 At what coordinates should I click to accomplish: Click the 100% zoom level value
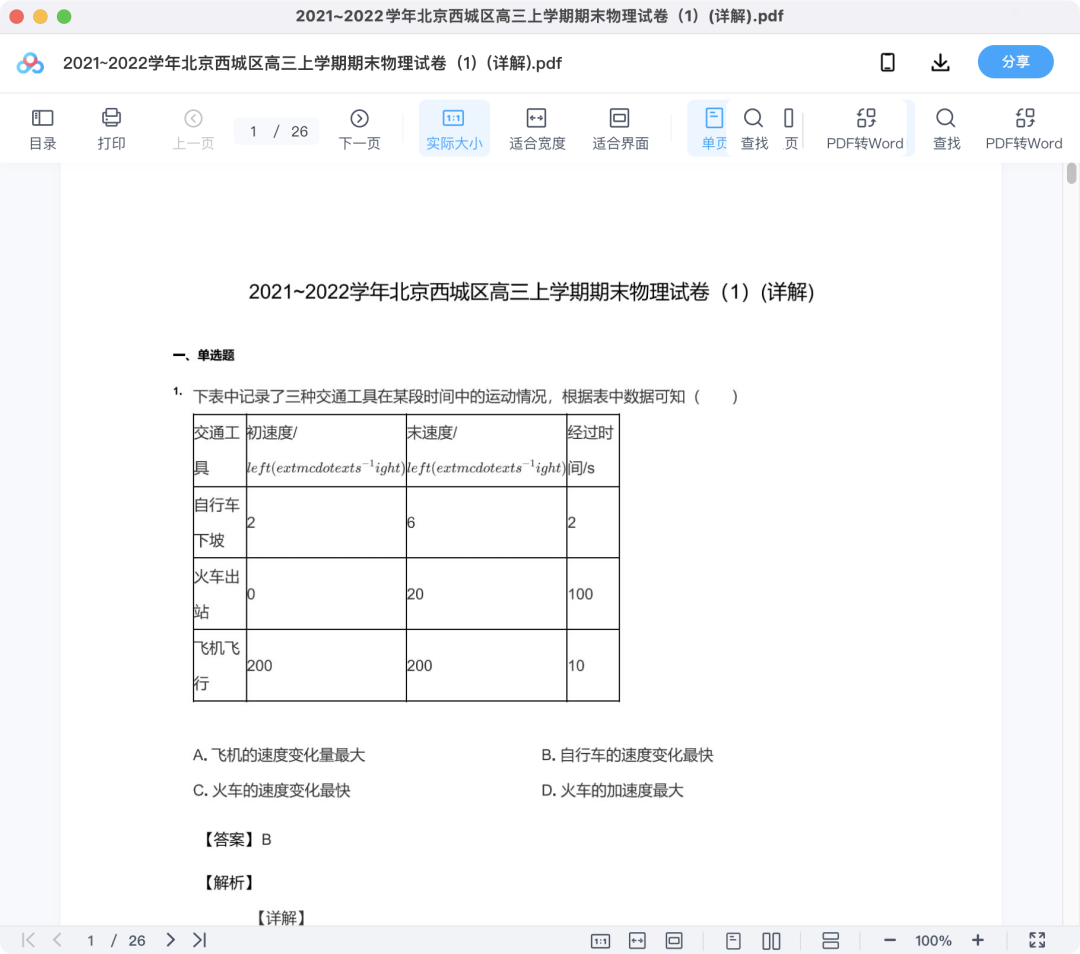pos(933,940)
